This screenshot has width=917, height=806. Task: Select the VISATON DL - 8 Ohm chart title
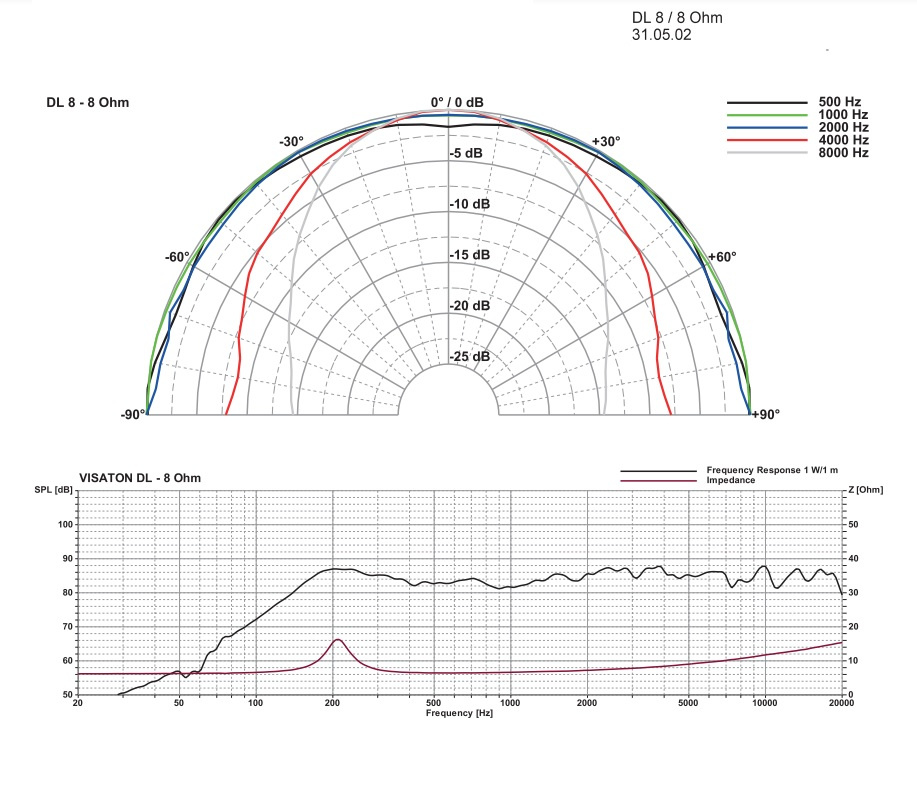click(x=140, y=480)
